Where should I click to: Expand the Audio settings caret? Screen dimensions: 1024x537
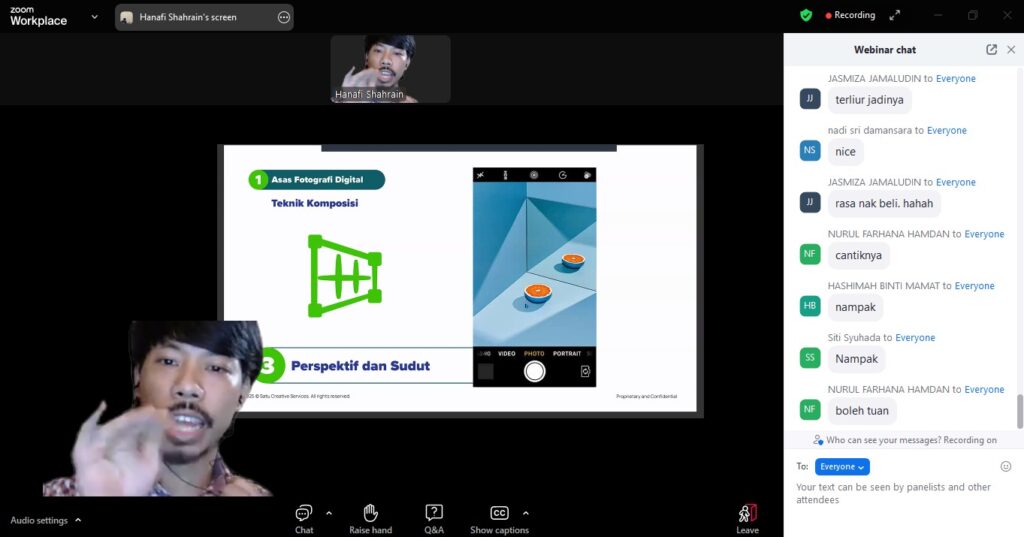[x=78, y=520]
